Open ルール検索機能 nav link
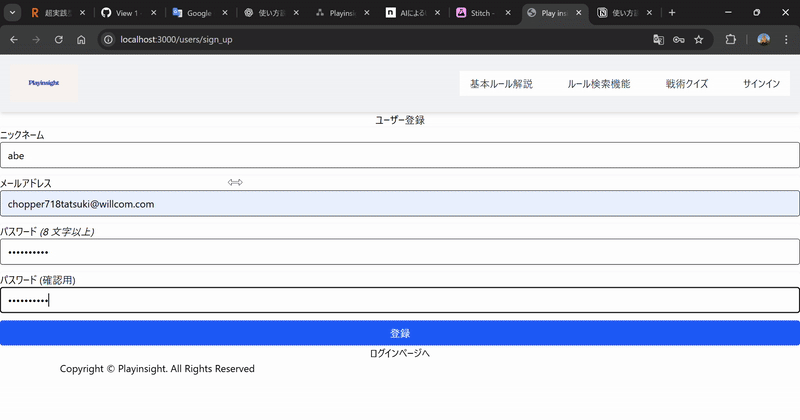Viewport: 800px width, 420px height. click(x=599, y=84)
